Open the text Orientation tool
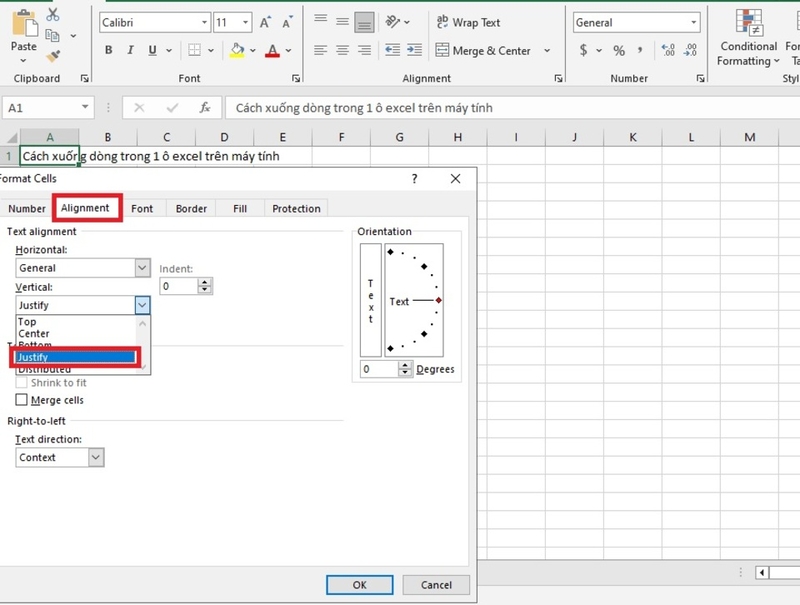This screenshot has width=800, height=605. click(393, 22)
